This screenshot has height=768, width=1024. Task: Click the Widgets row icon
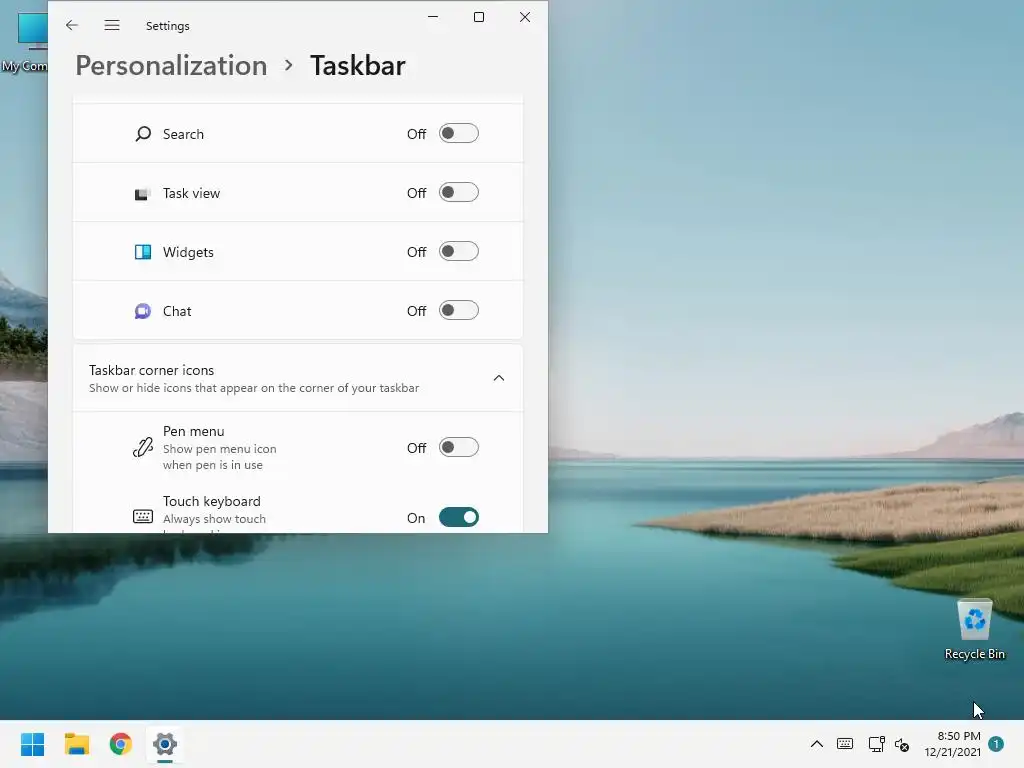[x=142, y=252]
